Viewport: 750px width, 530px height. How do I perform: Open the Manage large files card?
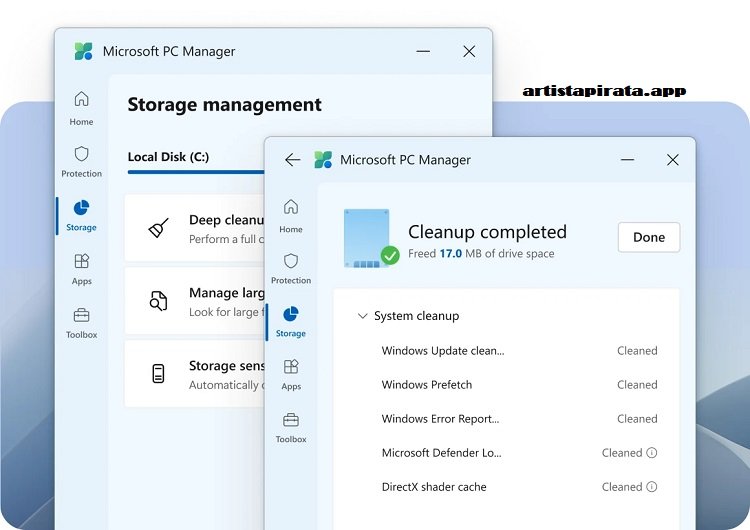point(195,301)
